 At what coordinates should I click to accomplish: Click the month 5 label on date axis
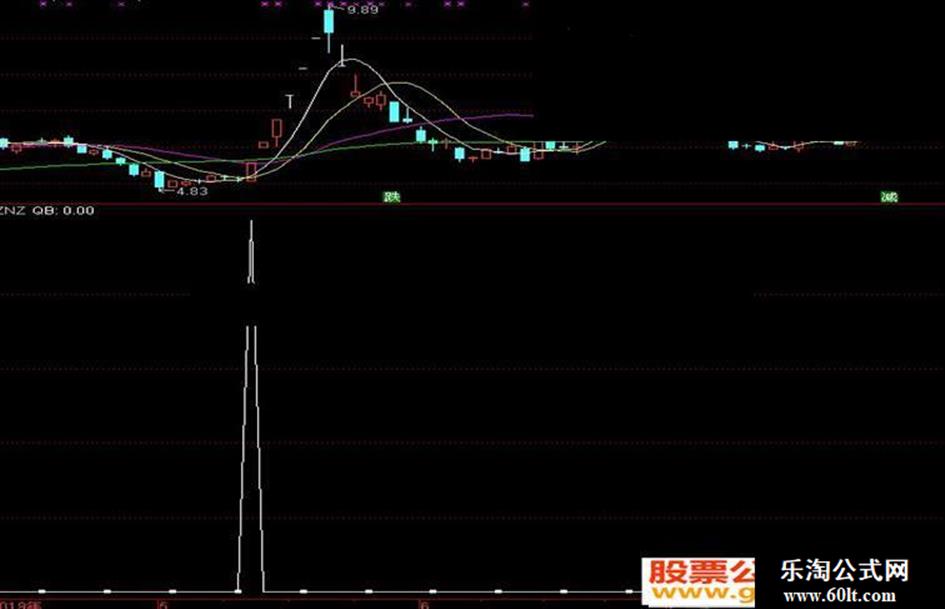click(x=162, y=604)
